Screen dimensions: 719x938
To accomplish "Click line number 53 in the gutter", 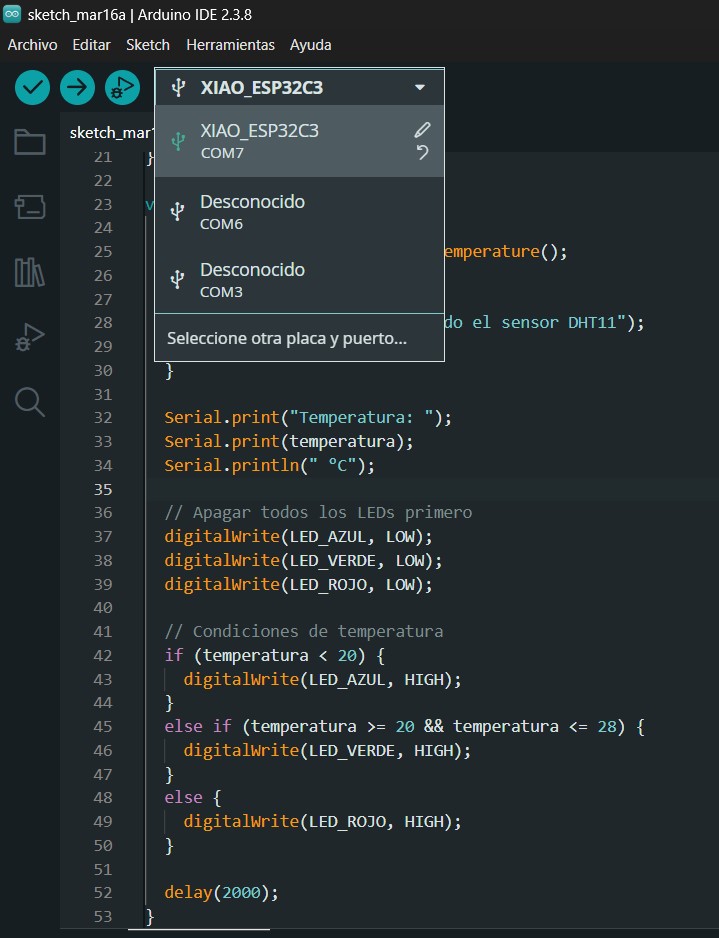I will click(103, 916).
